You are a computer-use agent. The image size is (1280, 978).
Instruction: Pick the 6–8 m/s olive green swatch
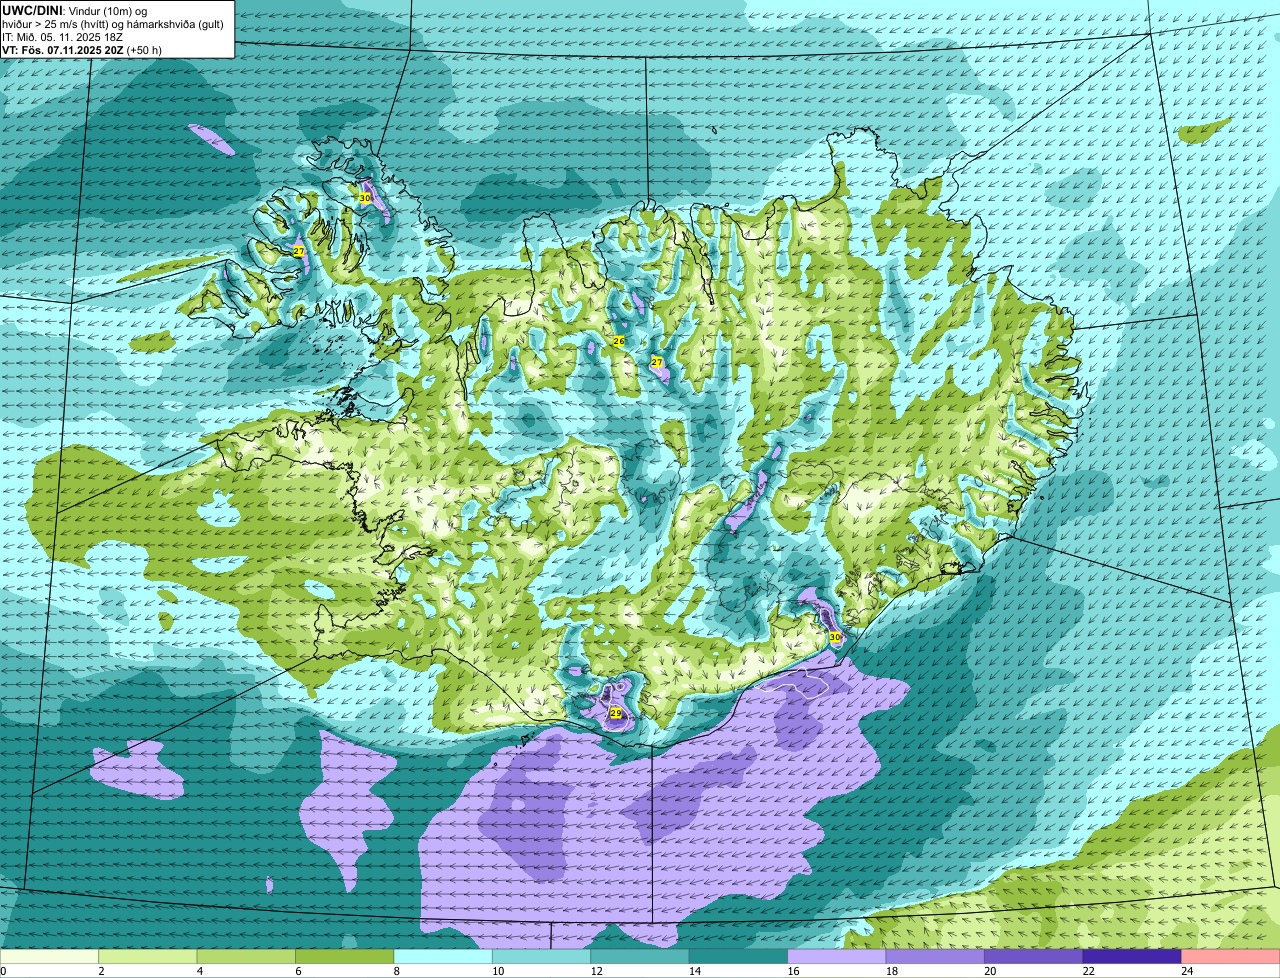(345, 956)
